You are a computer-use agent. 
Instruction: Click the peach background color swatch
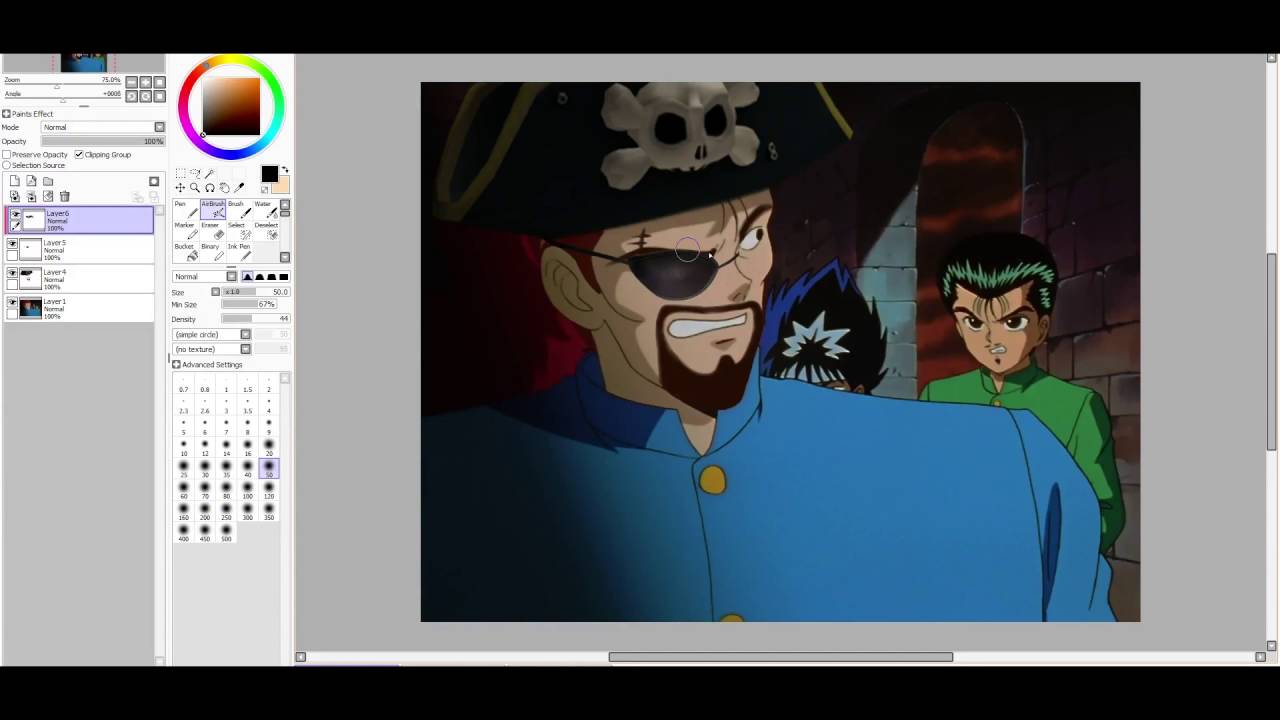coord(283,187)
